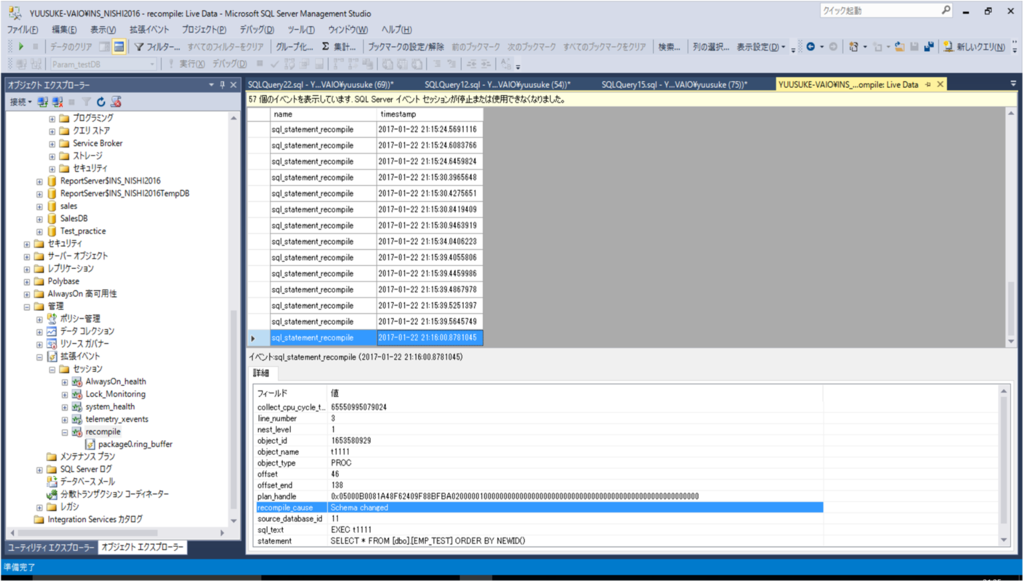Viewport: 1024px width, 582px height.
Task: Click the blue navigate back arrow icon
Action: click(x=810, y=47)
